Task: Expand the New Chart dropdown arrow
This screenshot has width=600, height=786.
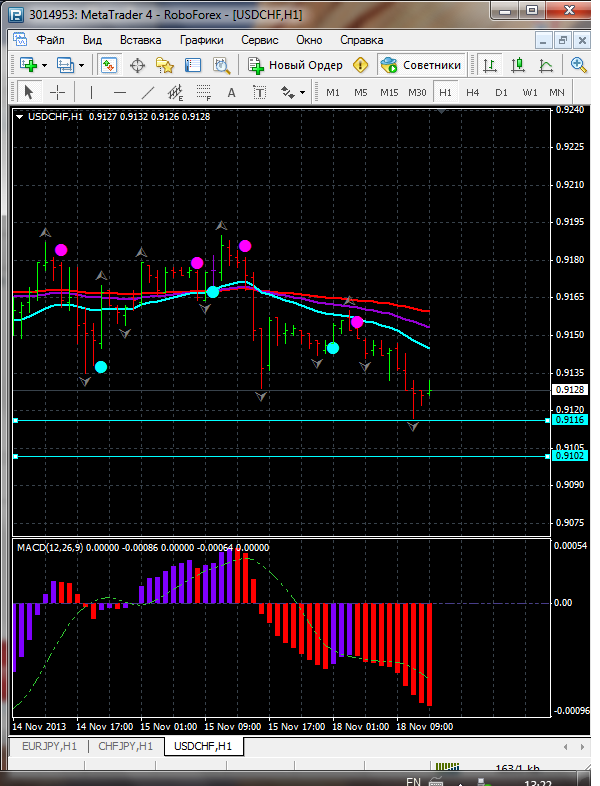Action: pyautogui.click(x=45, y=65)
